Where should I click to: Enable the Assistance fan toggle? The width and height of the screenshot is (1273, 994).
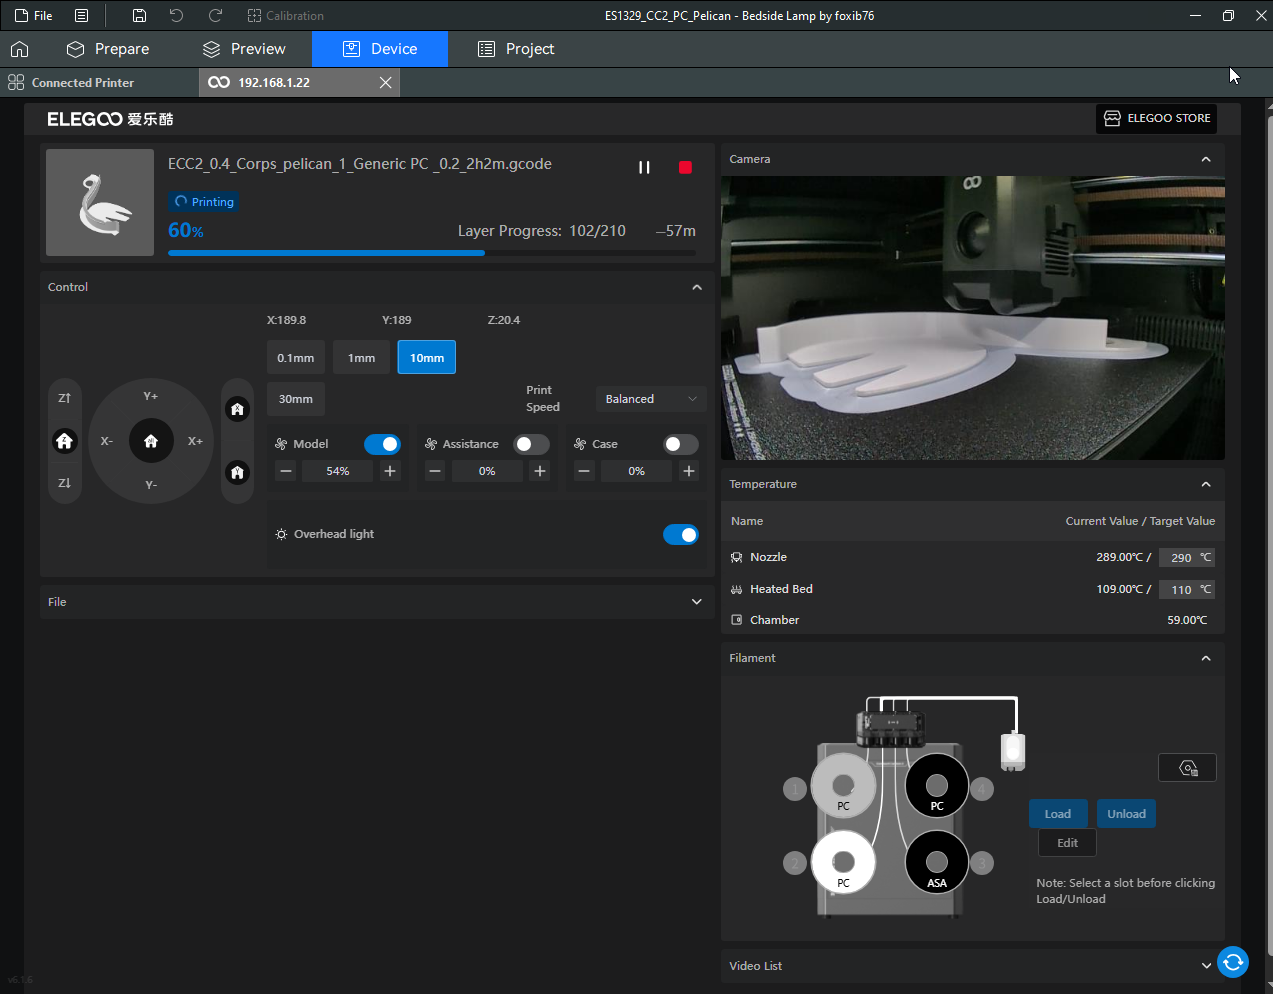click(531, 444)
